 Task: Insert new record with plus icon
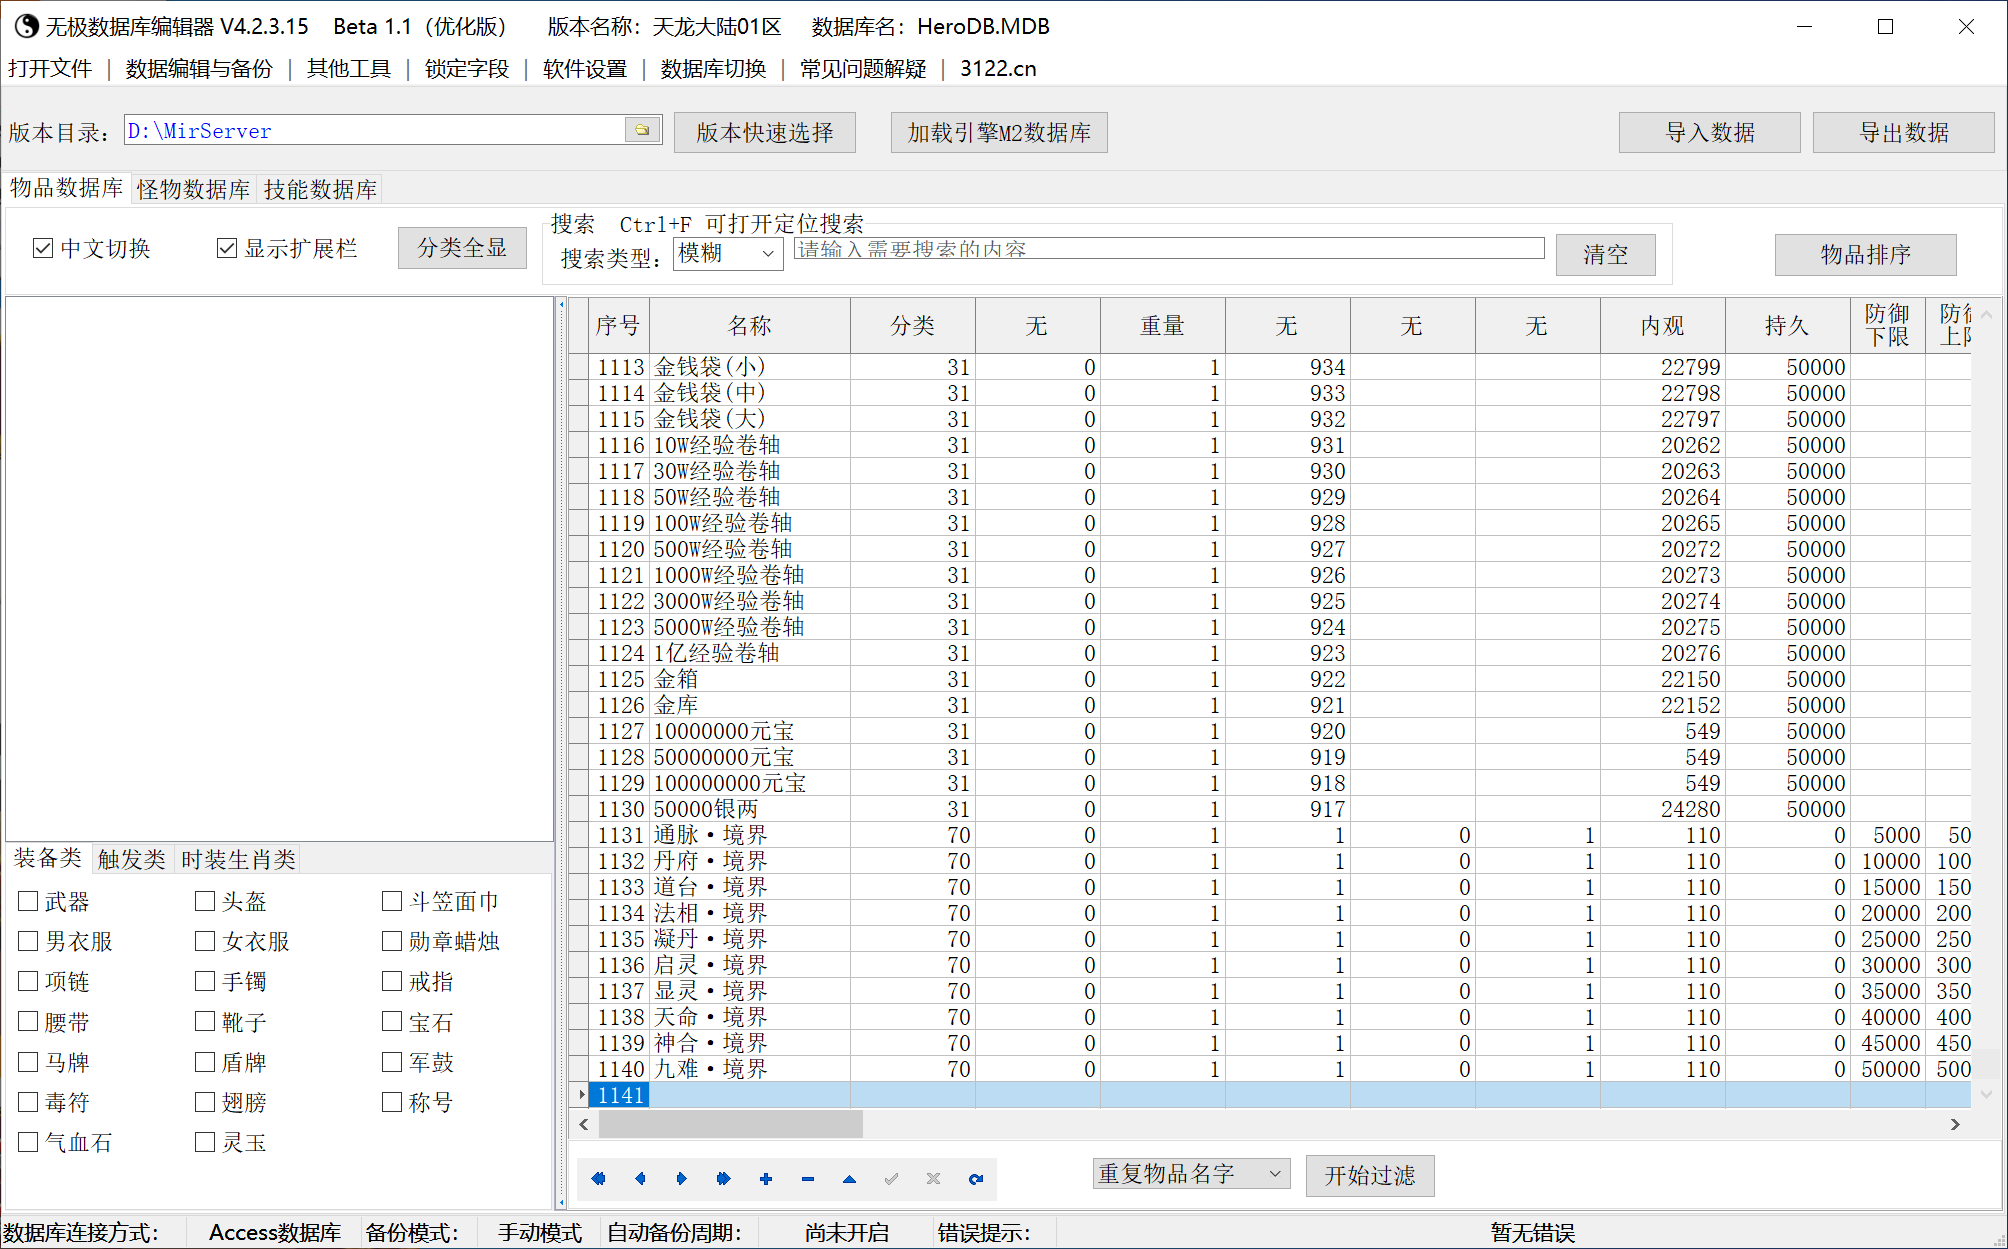766,1178
